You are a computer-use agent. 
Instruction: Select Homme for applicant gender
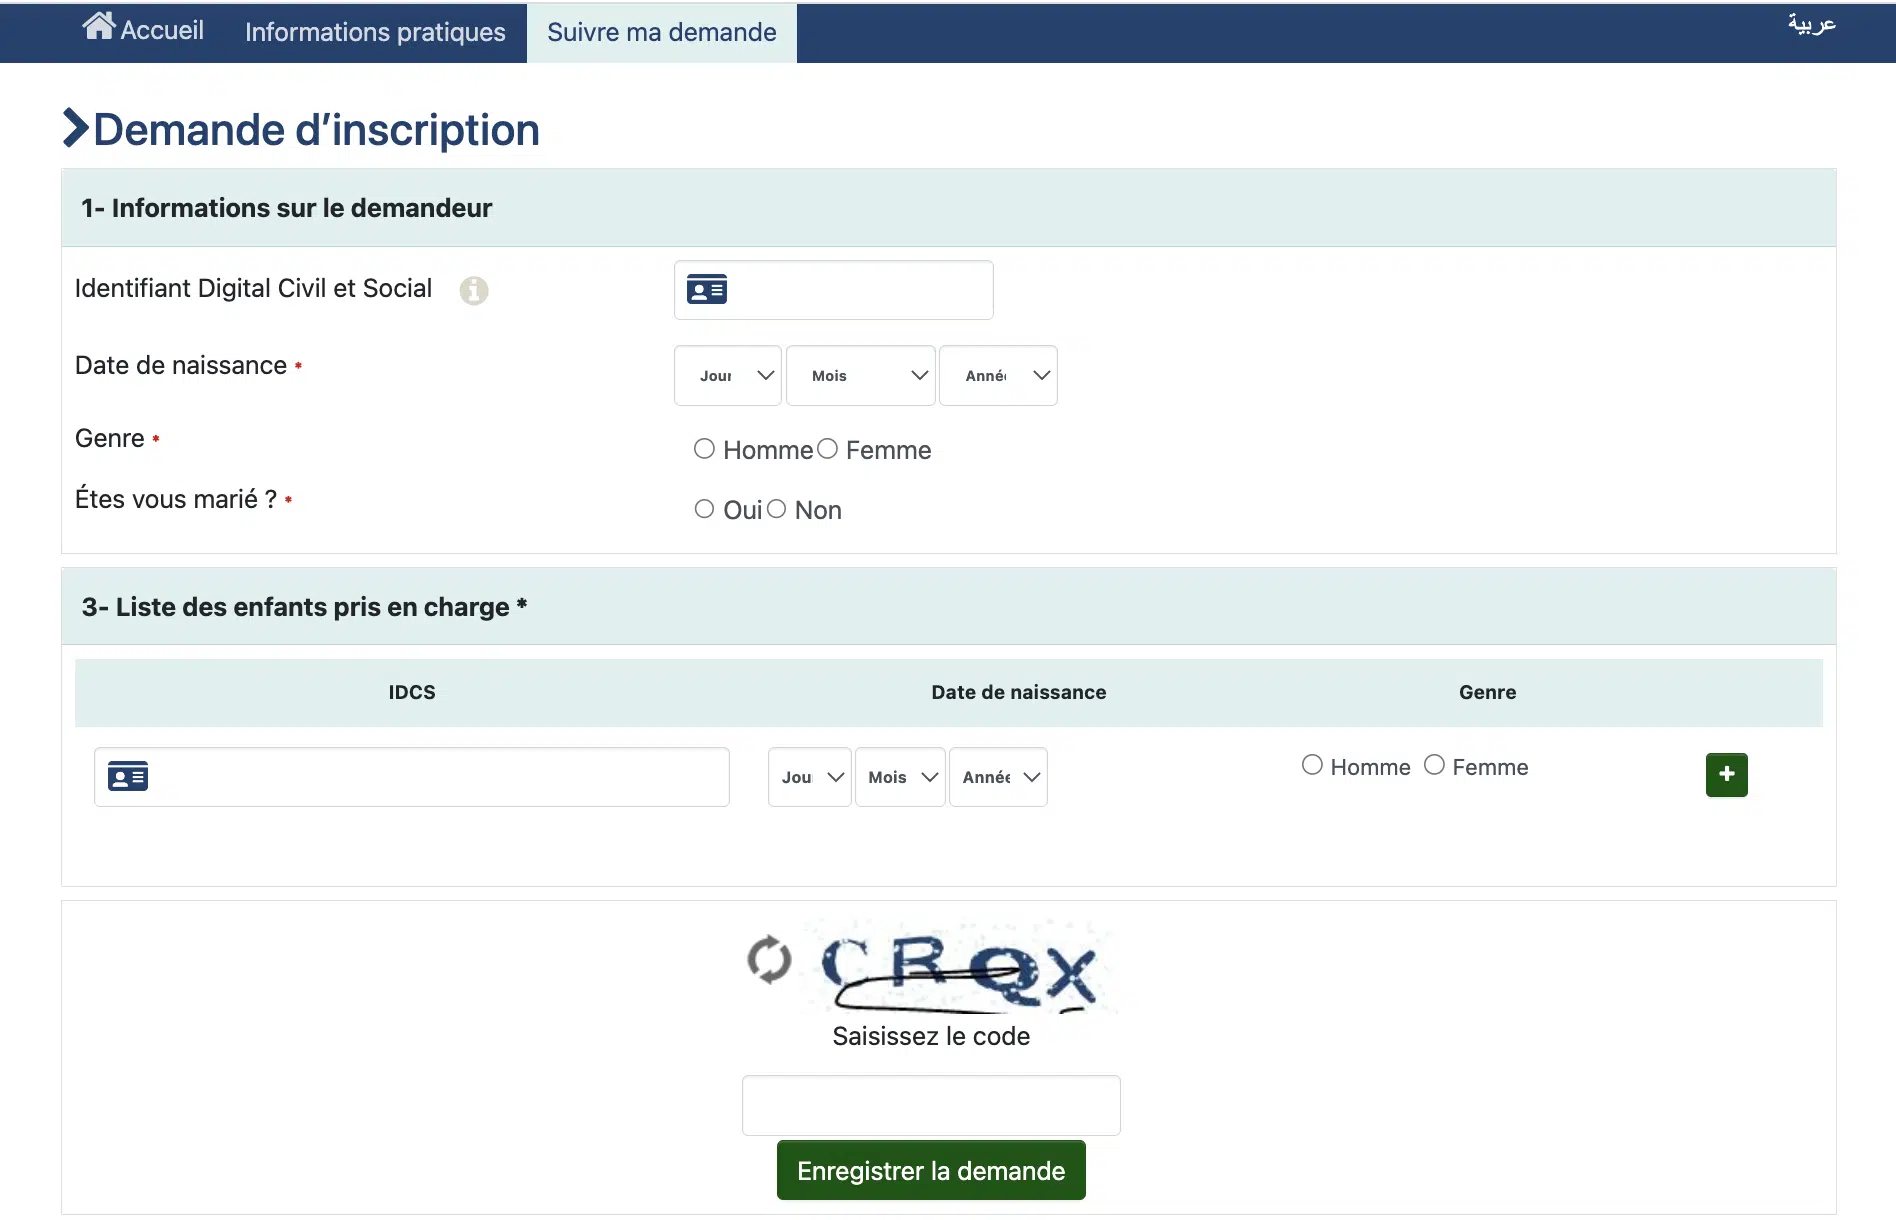[705, 449]
